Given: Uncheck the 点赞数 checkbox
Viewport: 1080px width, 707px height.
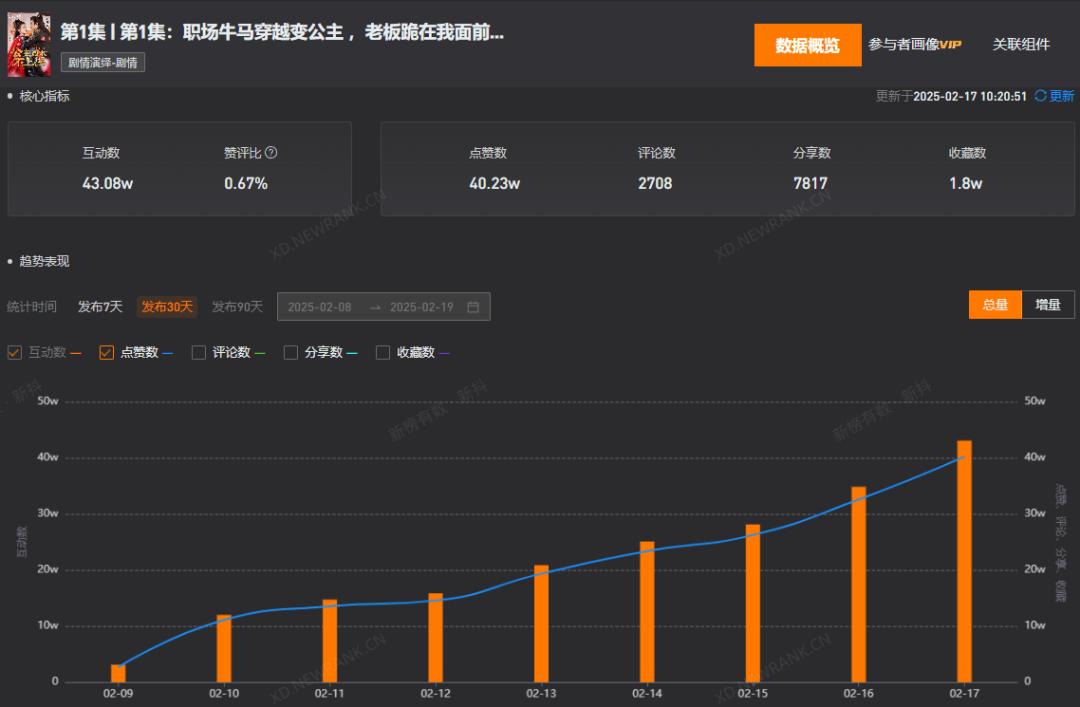Looking at the screenshot, I should point(106,352).
